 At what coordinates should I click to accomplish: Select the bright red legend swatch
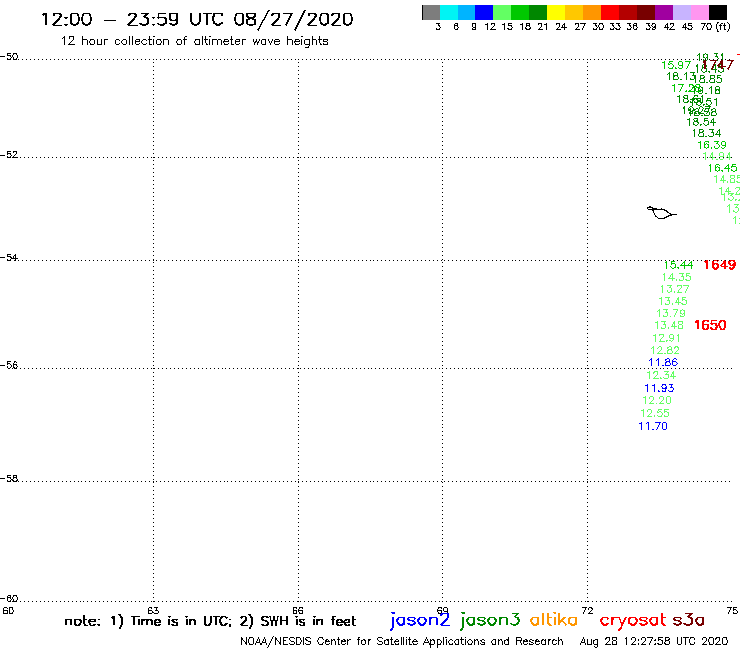click(610, 12)
